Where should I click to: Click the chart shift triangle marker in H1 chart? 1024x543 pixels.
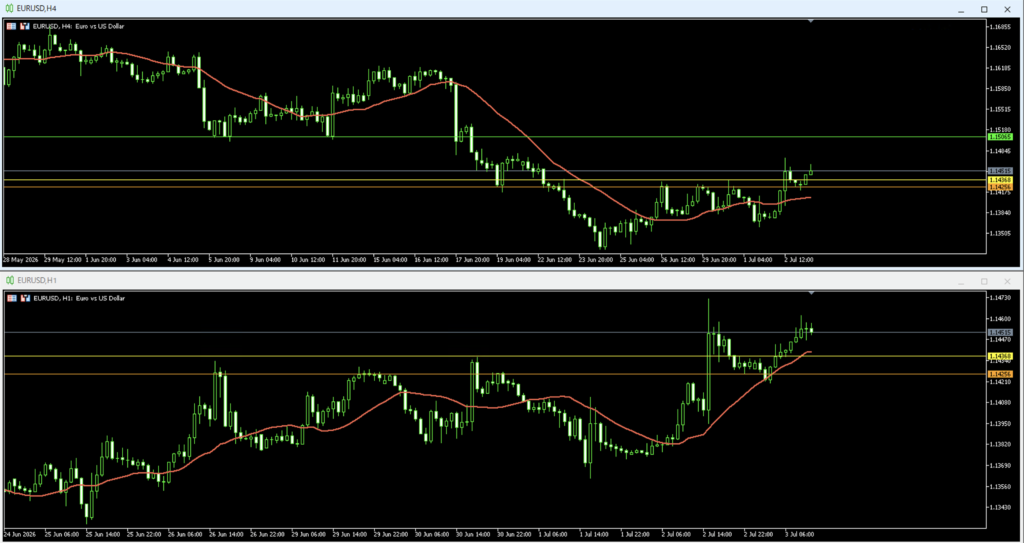click(810, 293)
